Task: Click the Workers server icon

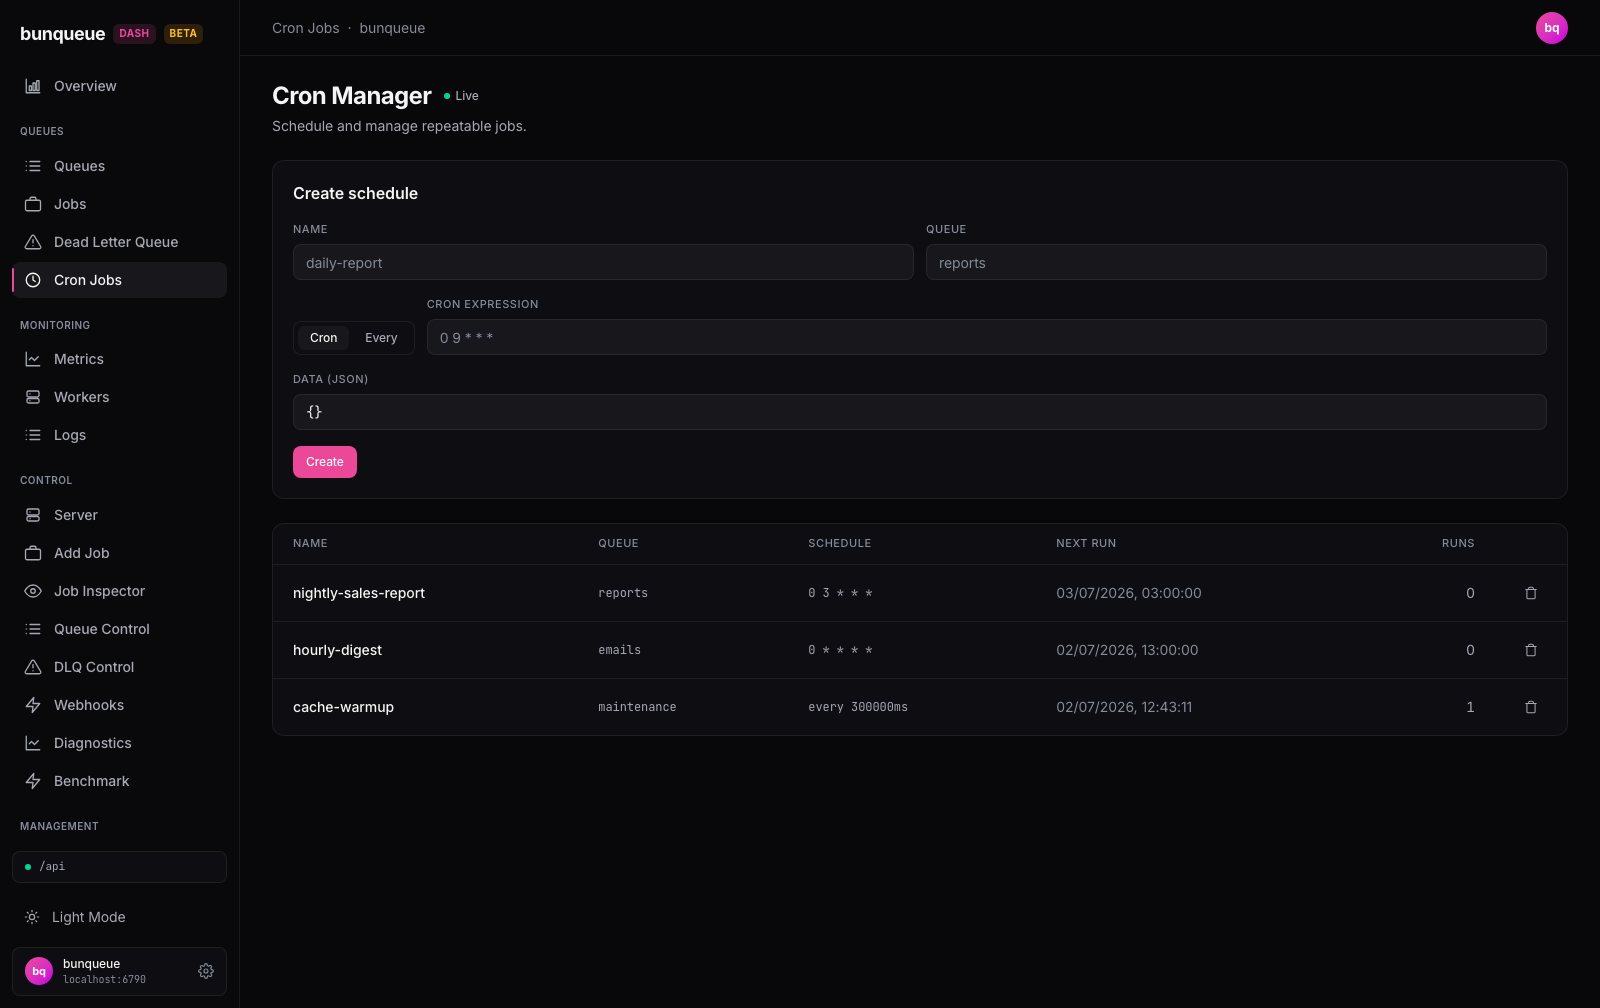Action: 33,397
